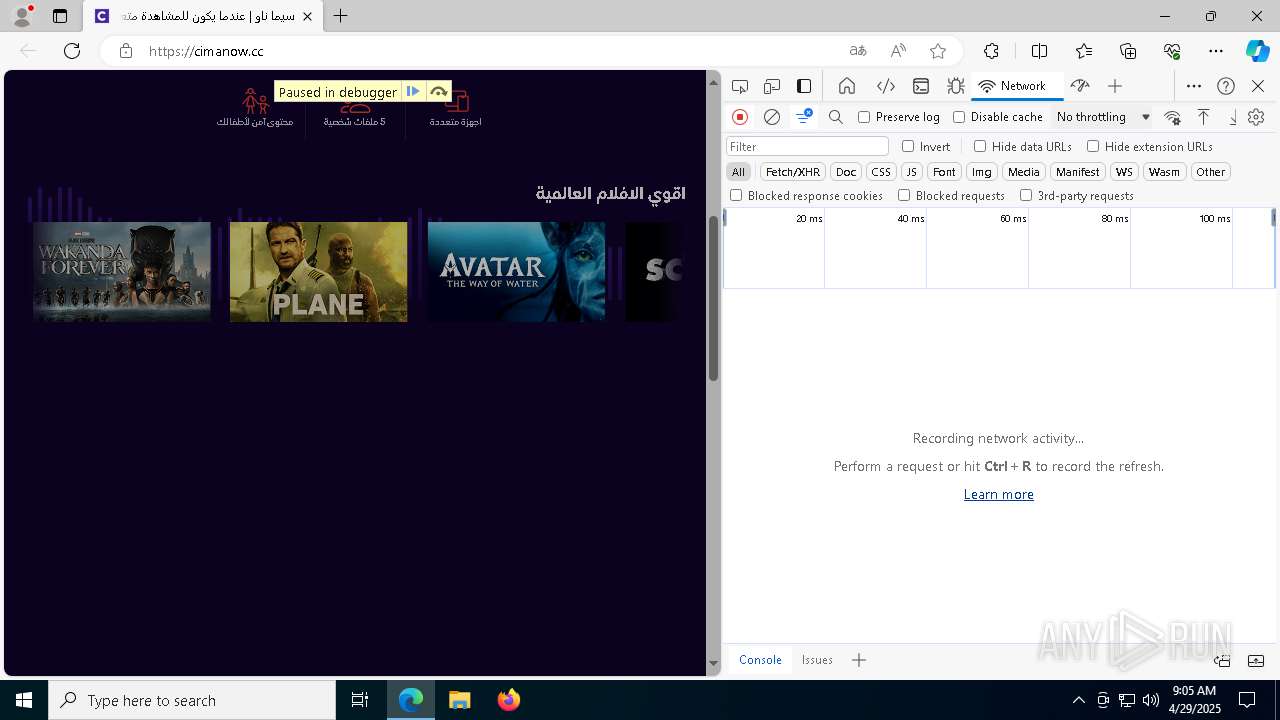Check Blocked response cookies
The height and width of the screenshot is (720, 1280).
click(x=736, y=196)
